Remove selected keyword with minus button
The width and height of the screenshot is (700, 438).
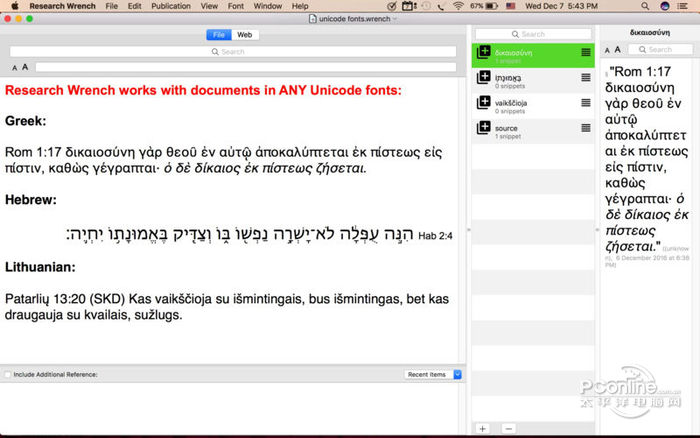508,429
